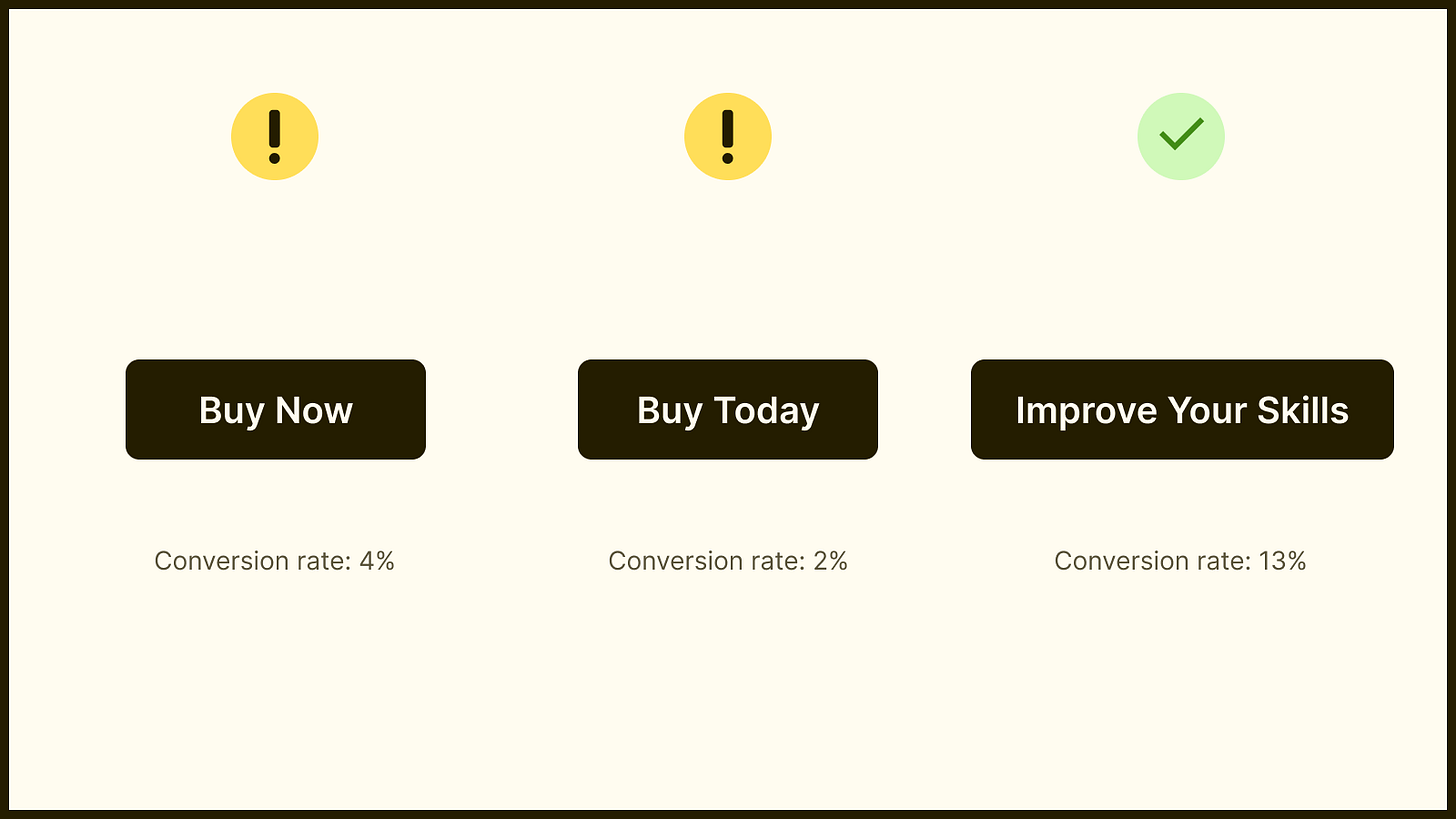Select the green checkmark circle icon
Image resolution: width=1456 pixels, height=819 pixels.
pos(1181,136)
